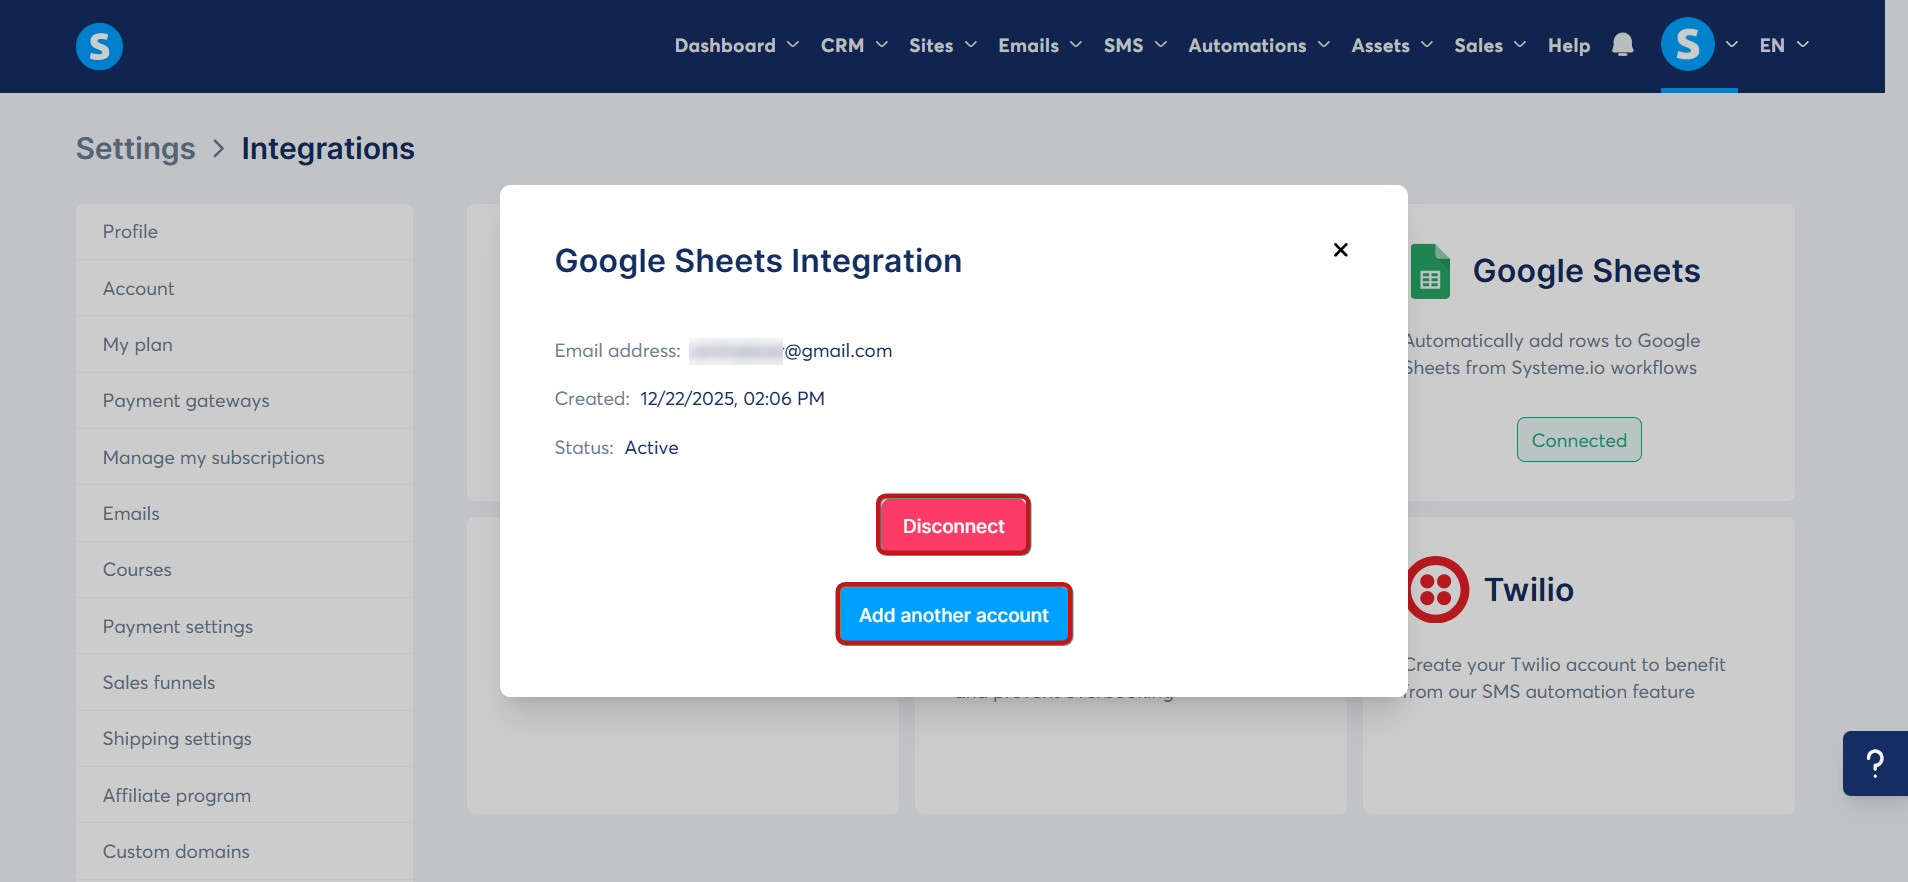Click the Disconnect button
This screenshot has height=882, width=1908.
coord(953,525)
